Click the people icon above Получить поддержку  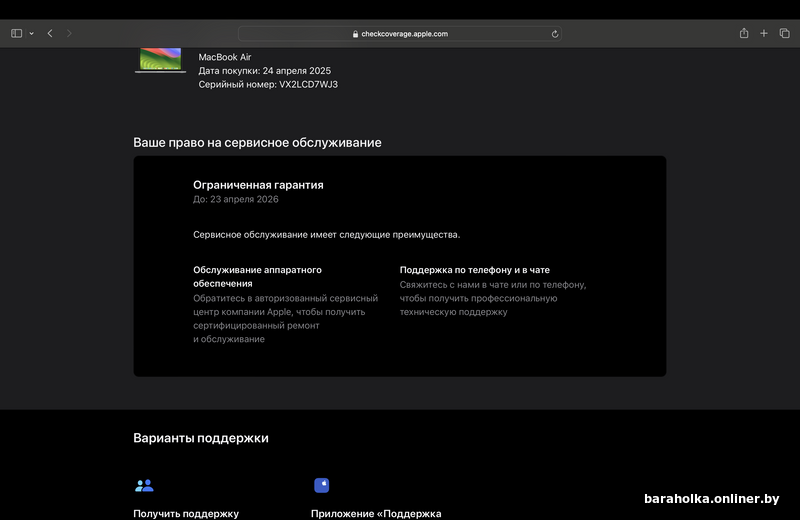coord(144,485)
